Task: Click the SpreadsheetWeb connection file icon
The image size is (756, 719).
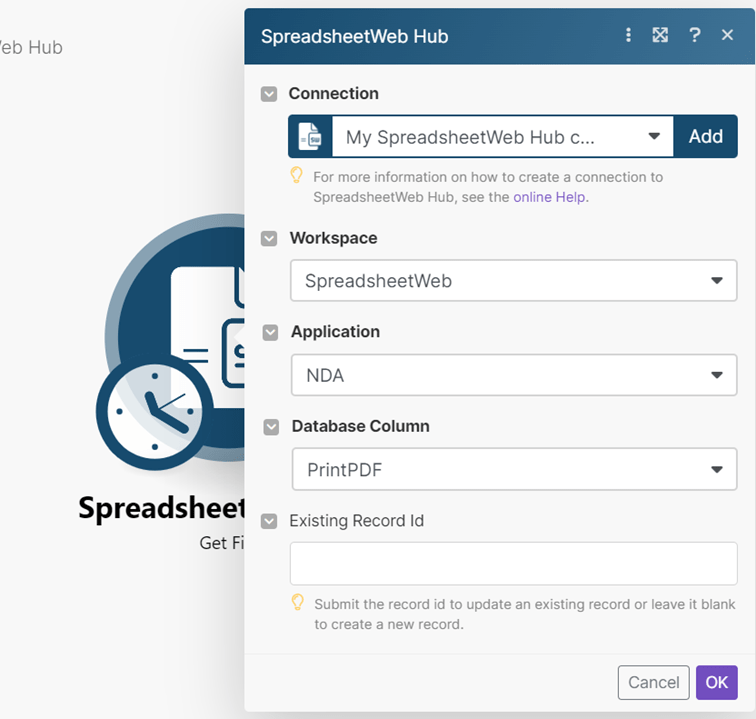Action: [310, 136]
